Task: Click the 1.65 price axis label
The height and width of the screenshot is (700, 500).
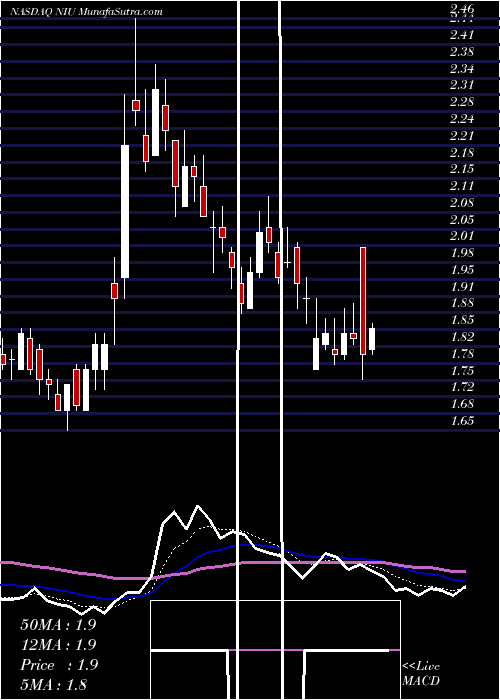Action: coord(461,421)
